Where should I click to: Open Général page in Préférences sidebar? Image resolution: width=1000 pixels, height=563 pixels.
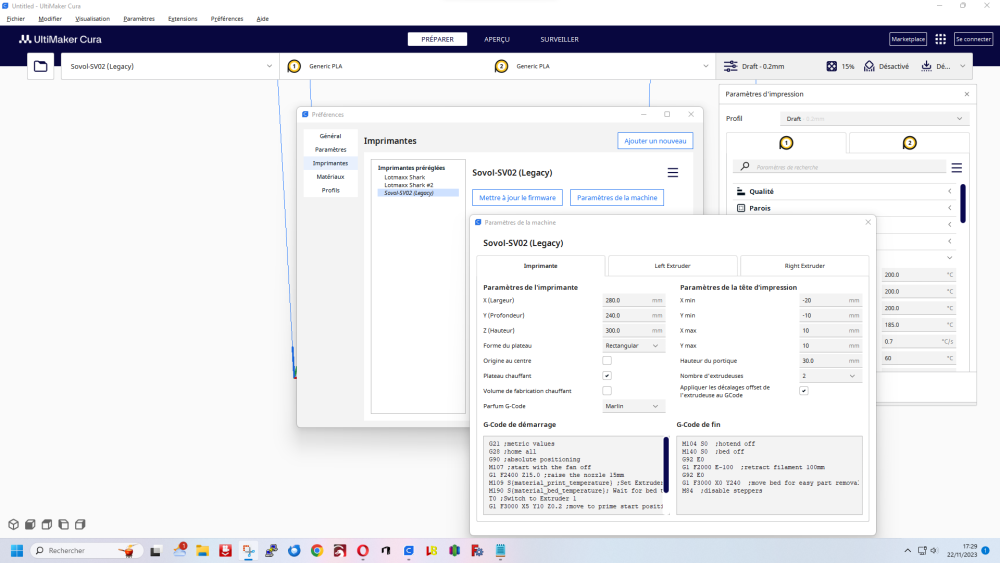[x=330, y=136]
